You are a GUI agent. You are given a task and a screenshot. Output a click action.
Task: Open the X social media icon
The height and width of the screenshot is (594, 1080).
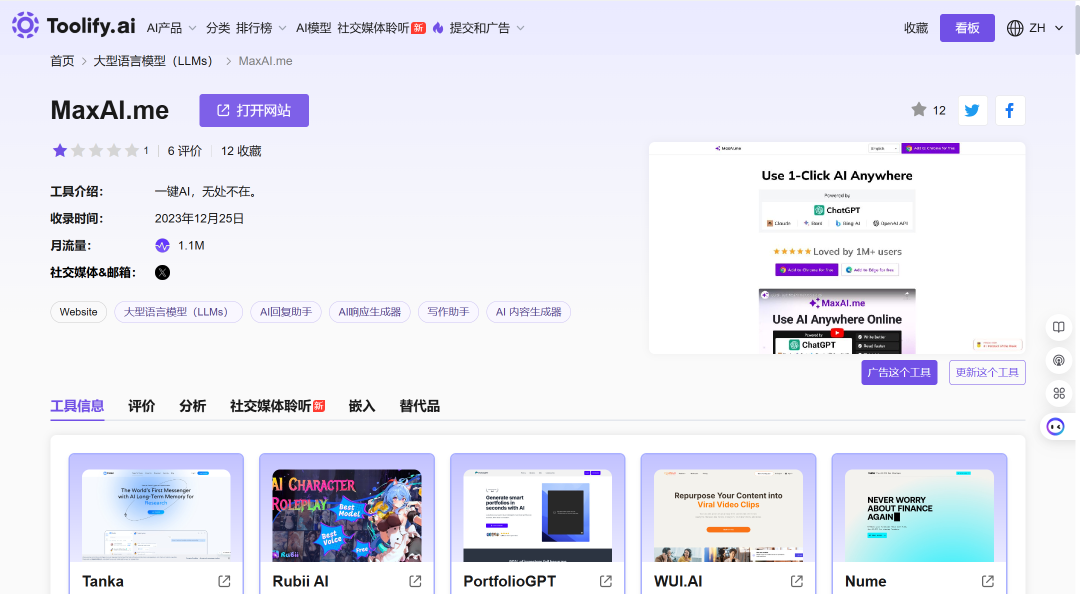click(x=163, y=272)
